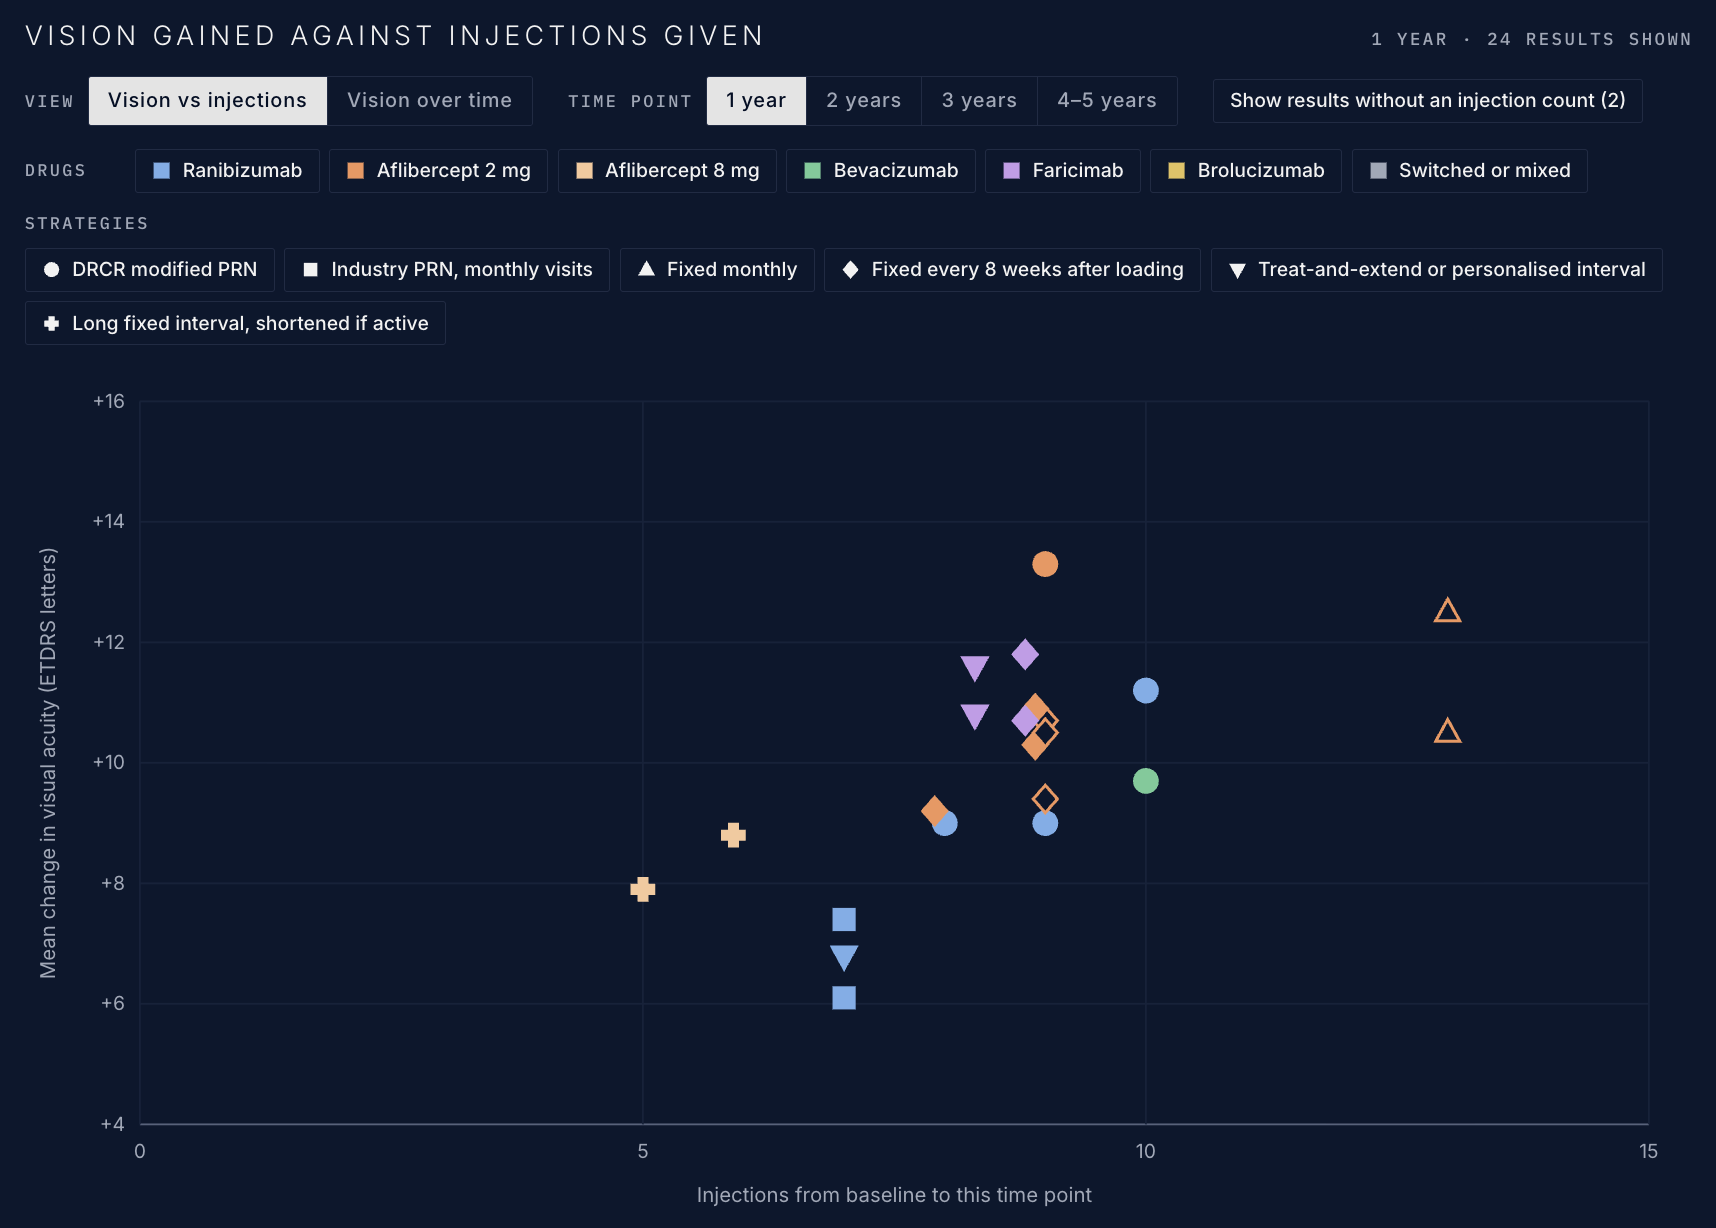Click cream plus marker near 6 injections
Screen dimensions: 1716x1228
(733, 835)
